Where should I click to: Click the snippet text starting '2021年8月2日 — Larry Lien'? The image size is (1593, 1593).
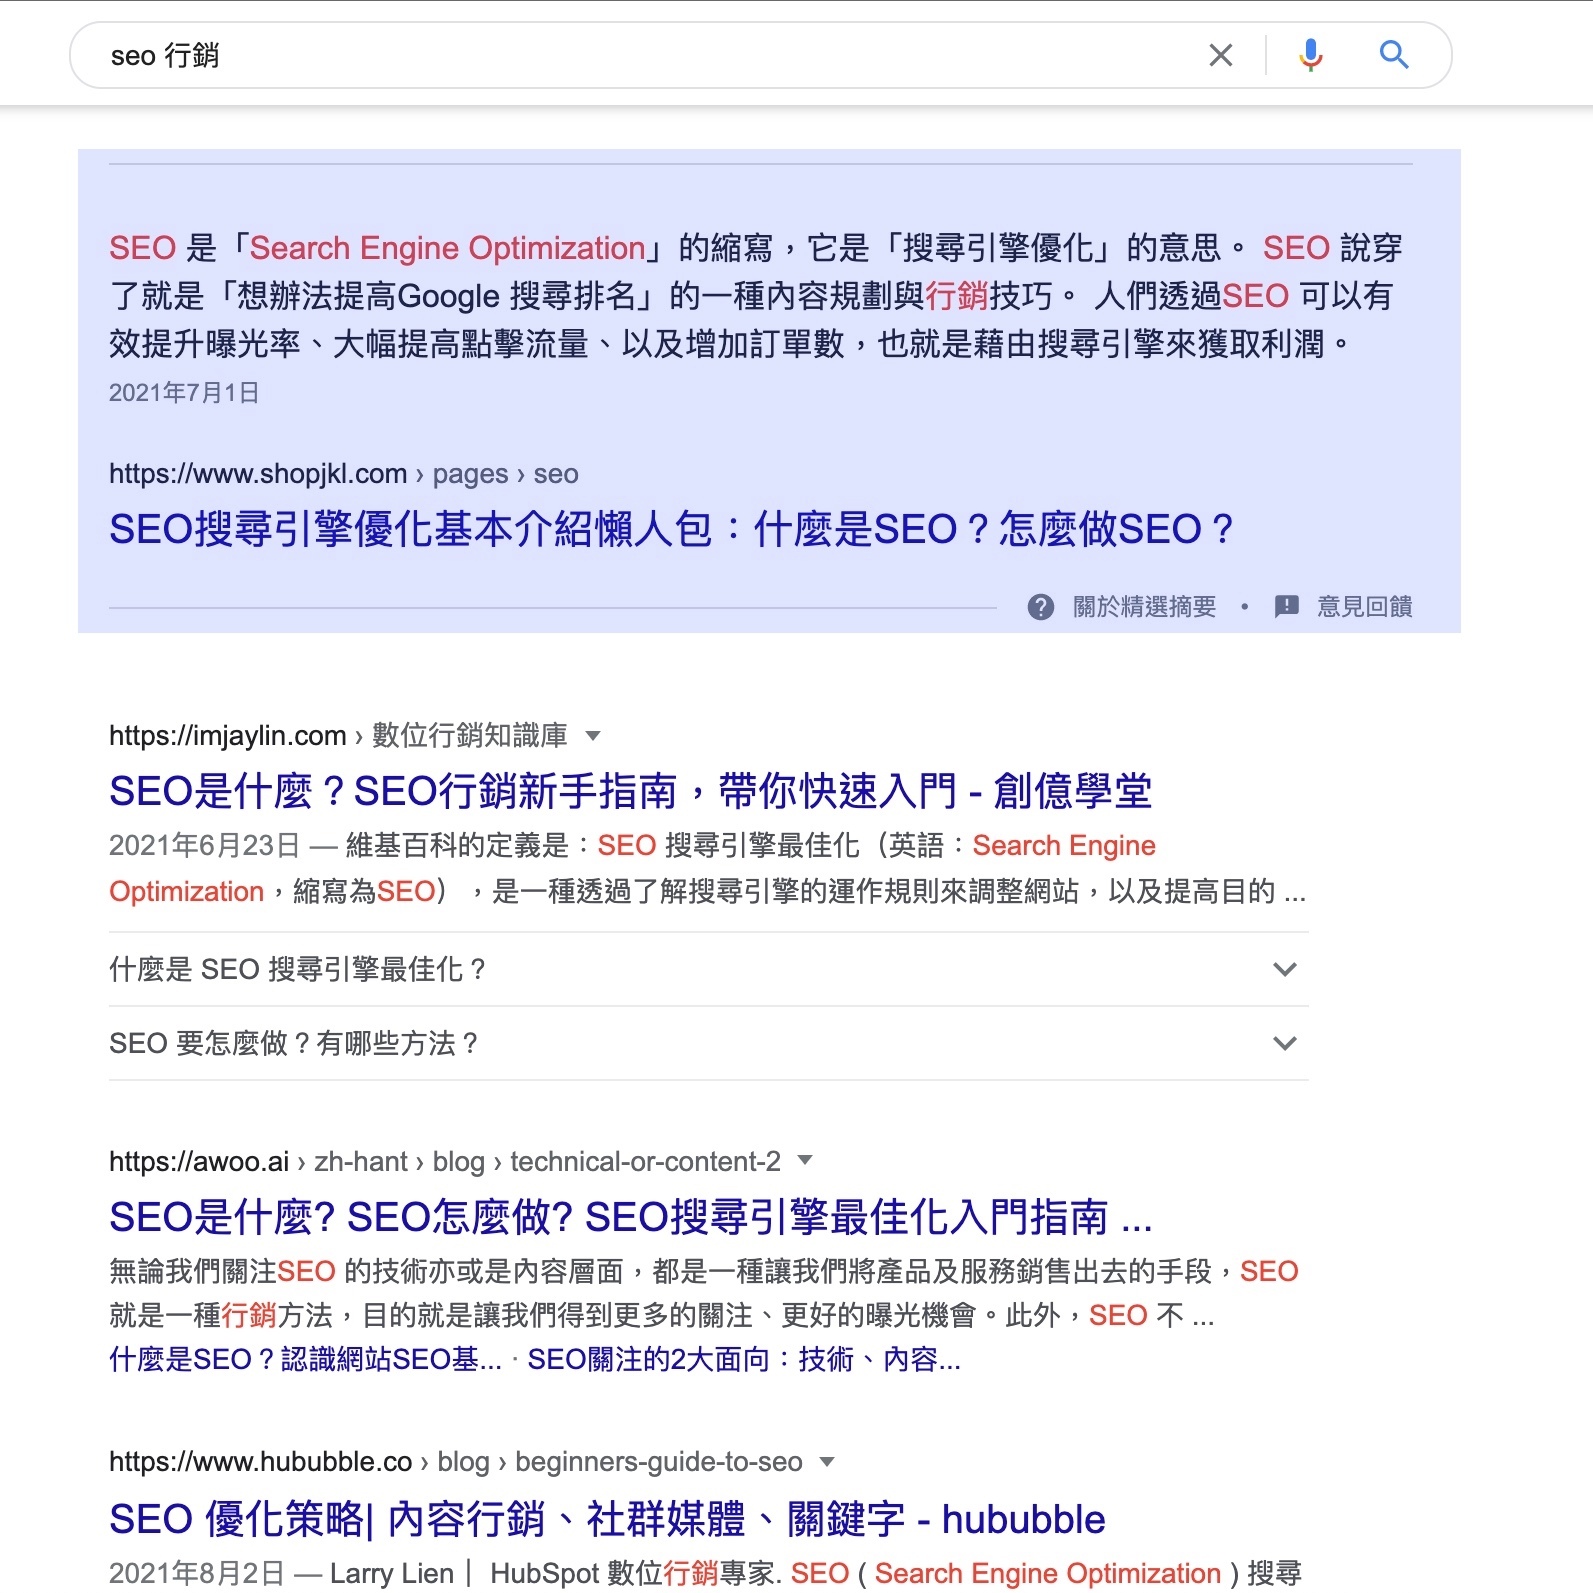(x=705, y=1573)
